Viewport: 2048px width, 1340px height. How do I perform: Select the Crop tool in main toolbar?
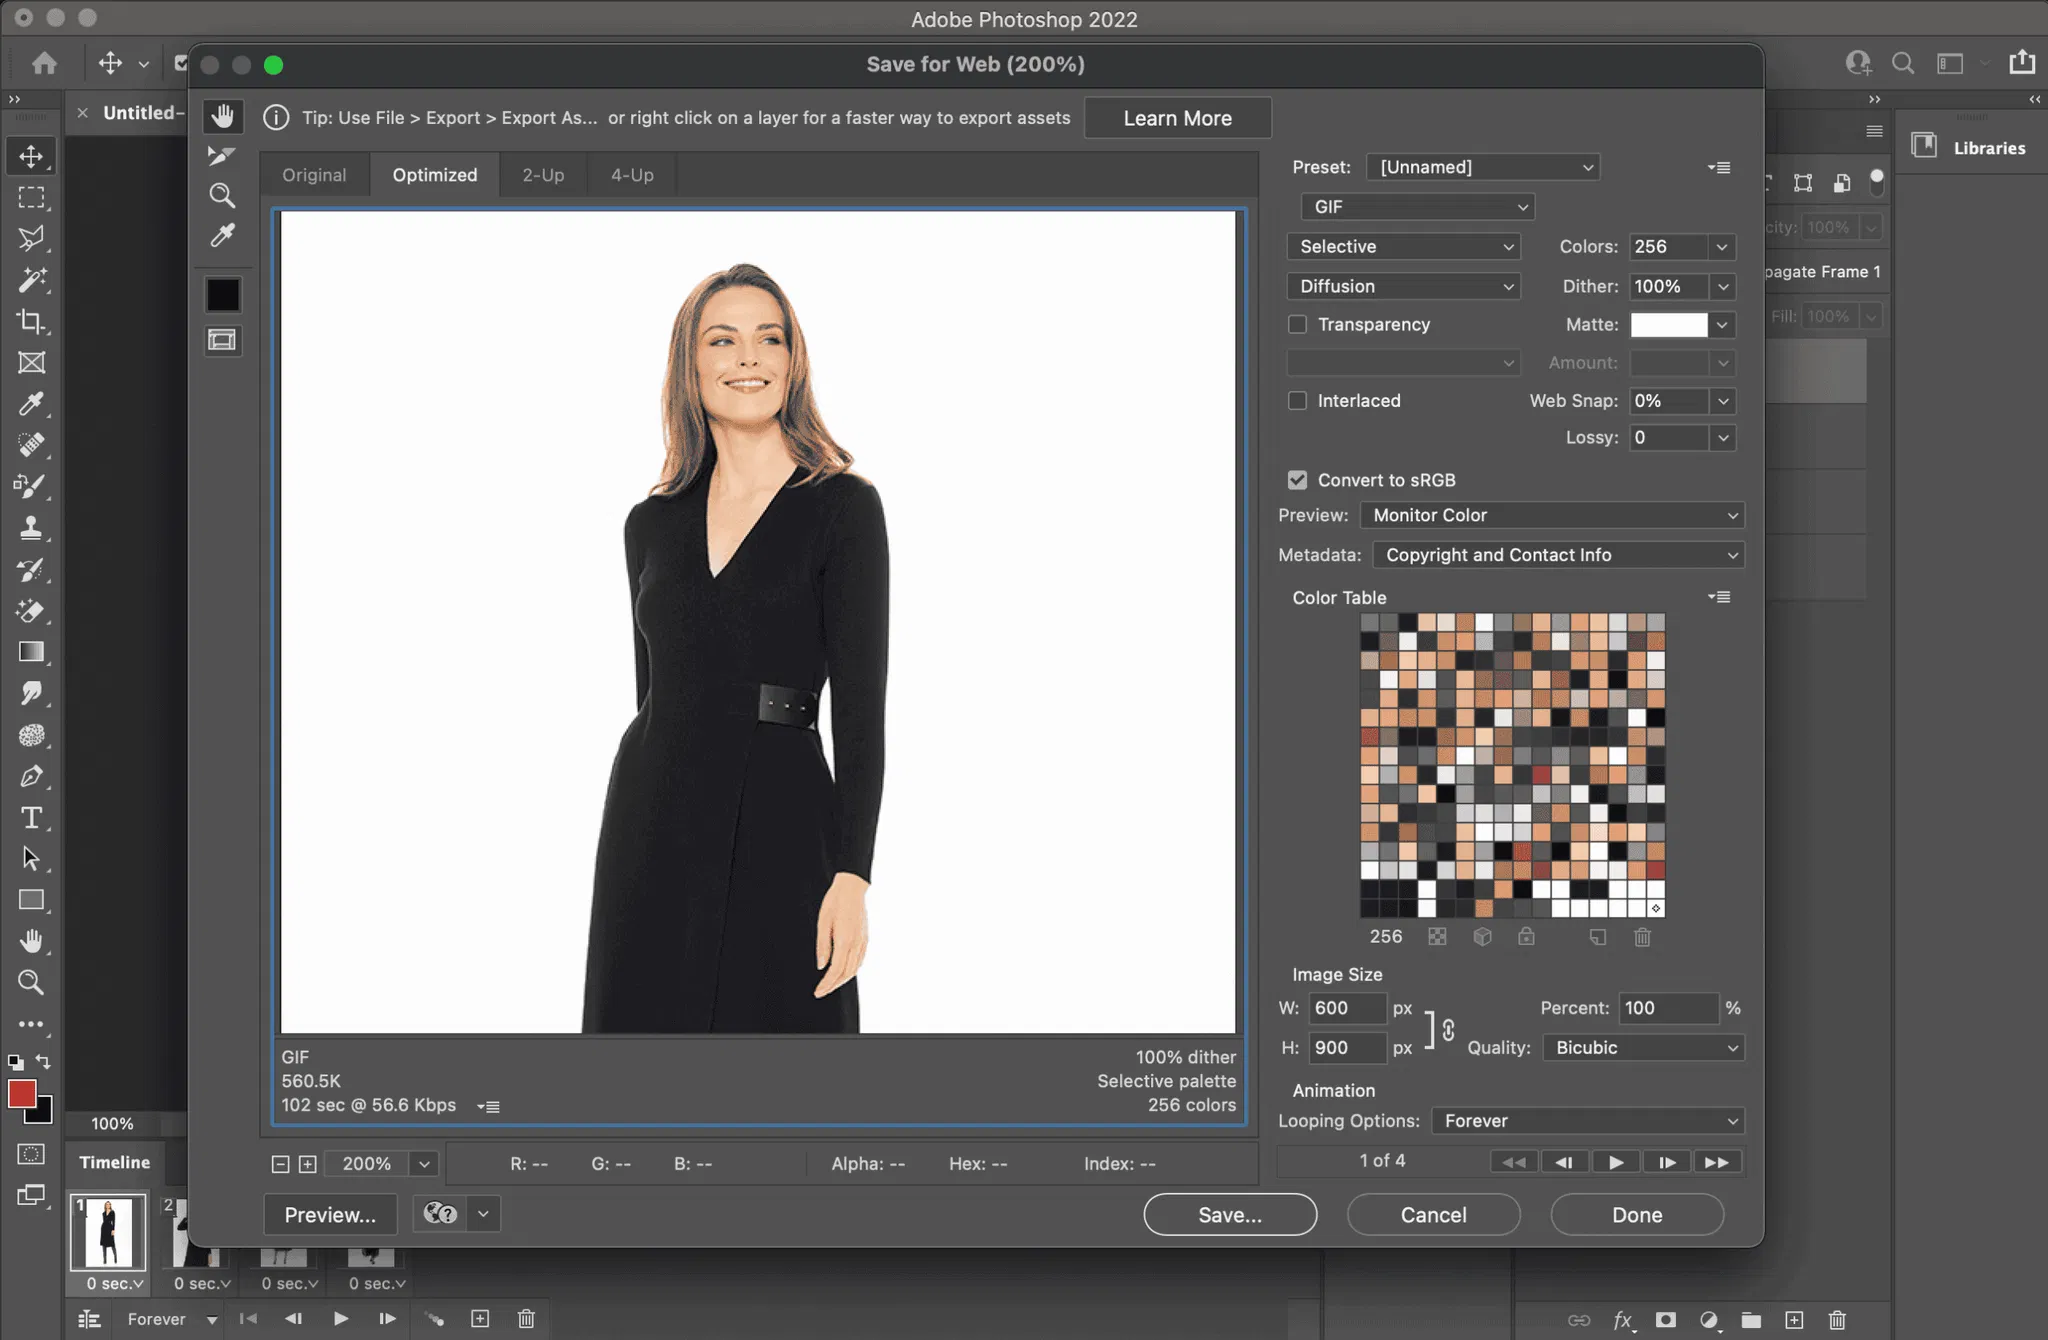tap(31, 321)
